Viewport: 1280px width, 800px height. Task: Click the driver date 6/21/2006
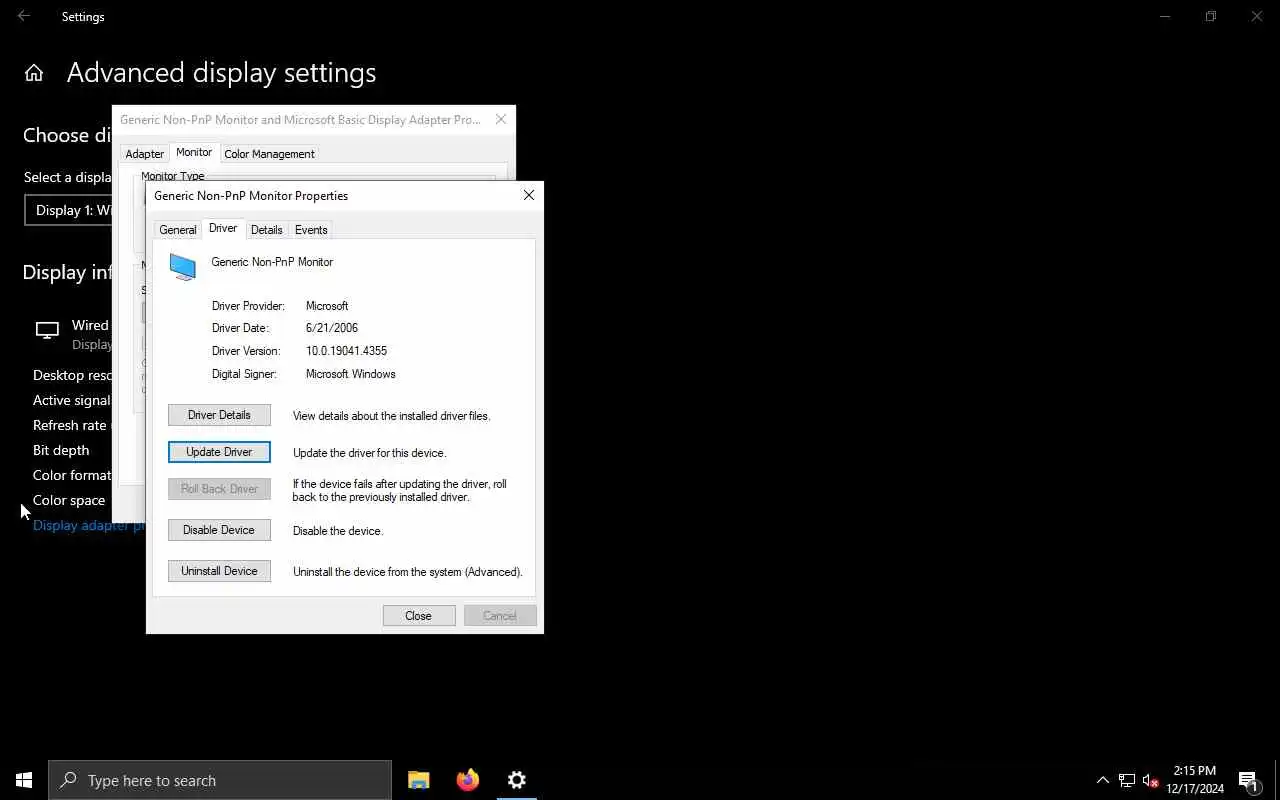pyautogui.click(x=332, y=328)
